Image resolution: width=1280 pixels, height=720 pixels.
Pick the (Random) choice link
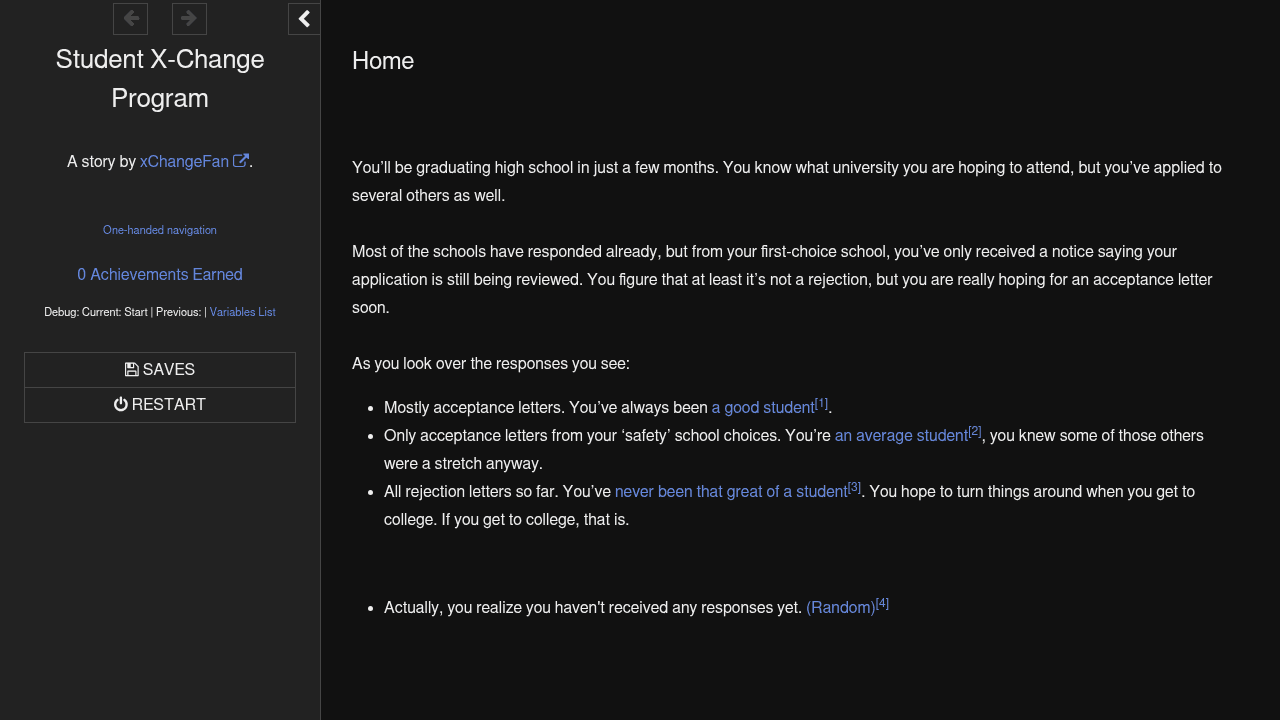click(x=840, y=608)
